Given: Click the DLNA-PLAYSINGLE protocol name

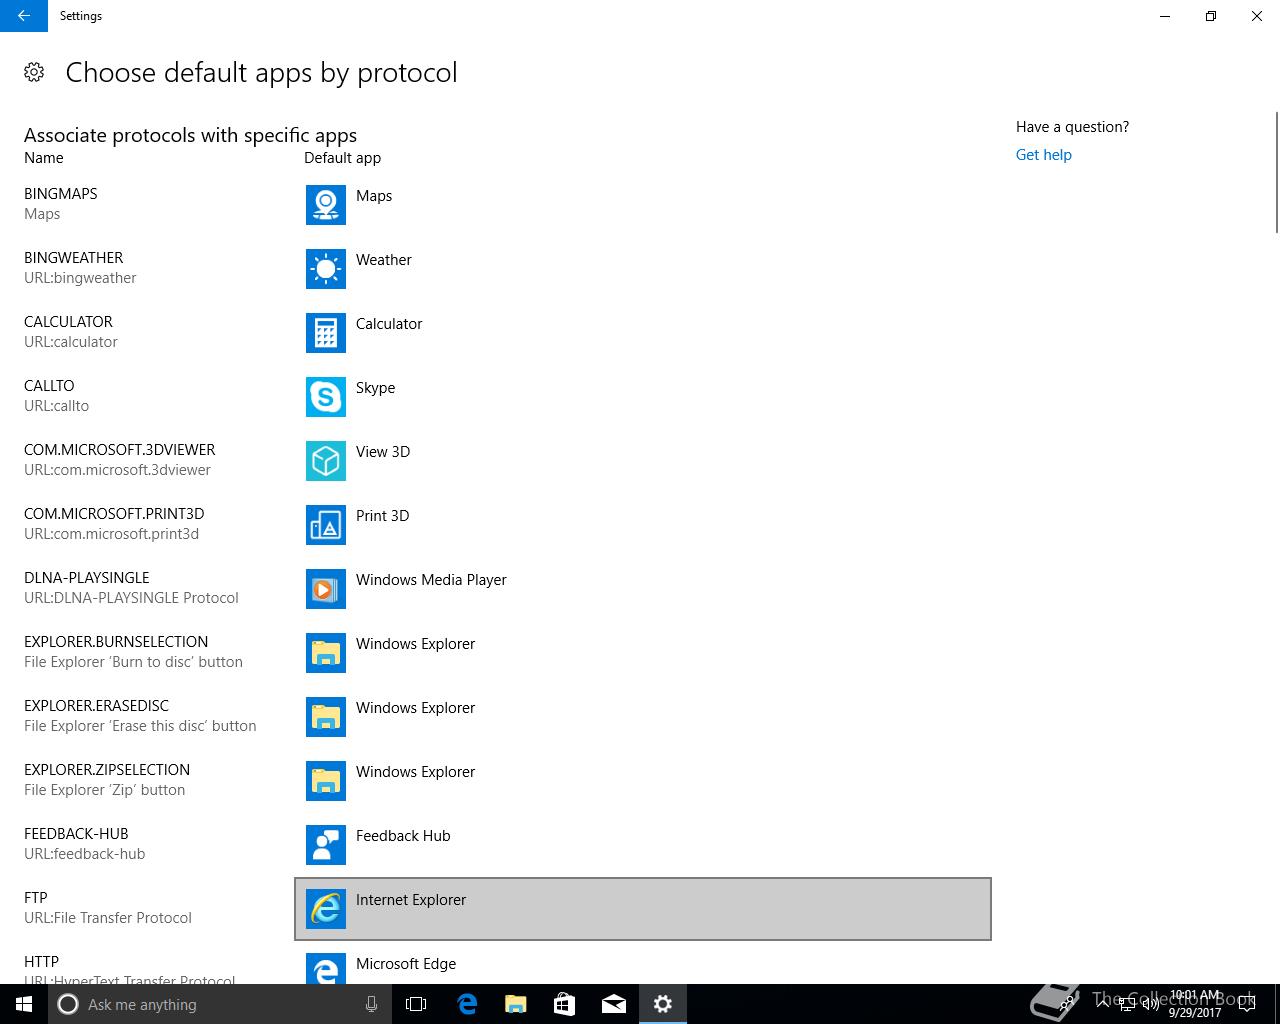Looking at the screenshot, I should 87,578.
